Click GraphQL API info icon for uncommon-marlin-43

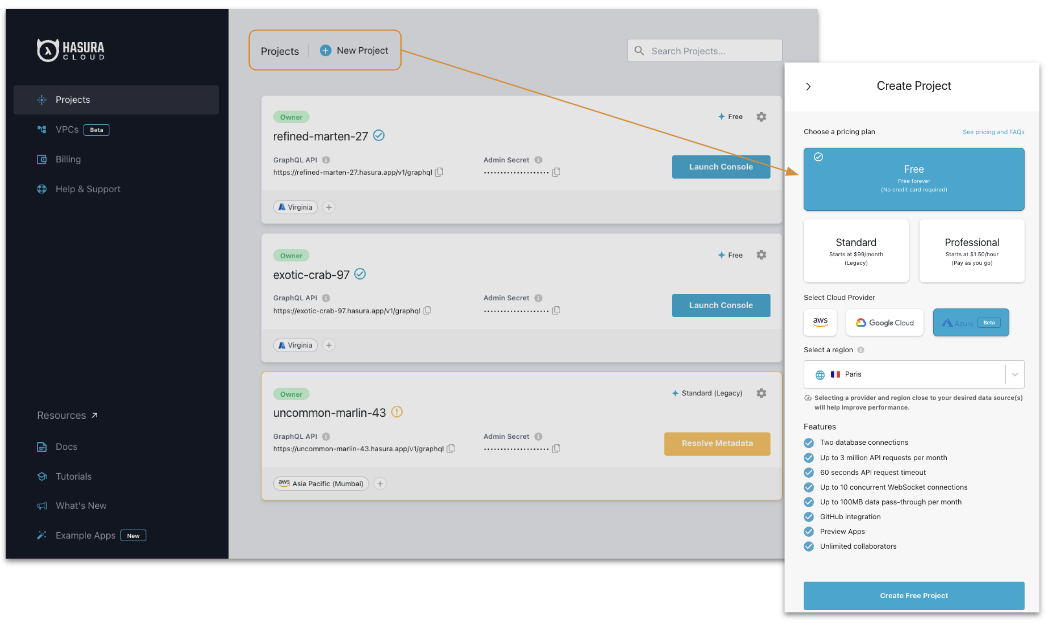pos(326,437)
